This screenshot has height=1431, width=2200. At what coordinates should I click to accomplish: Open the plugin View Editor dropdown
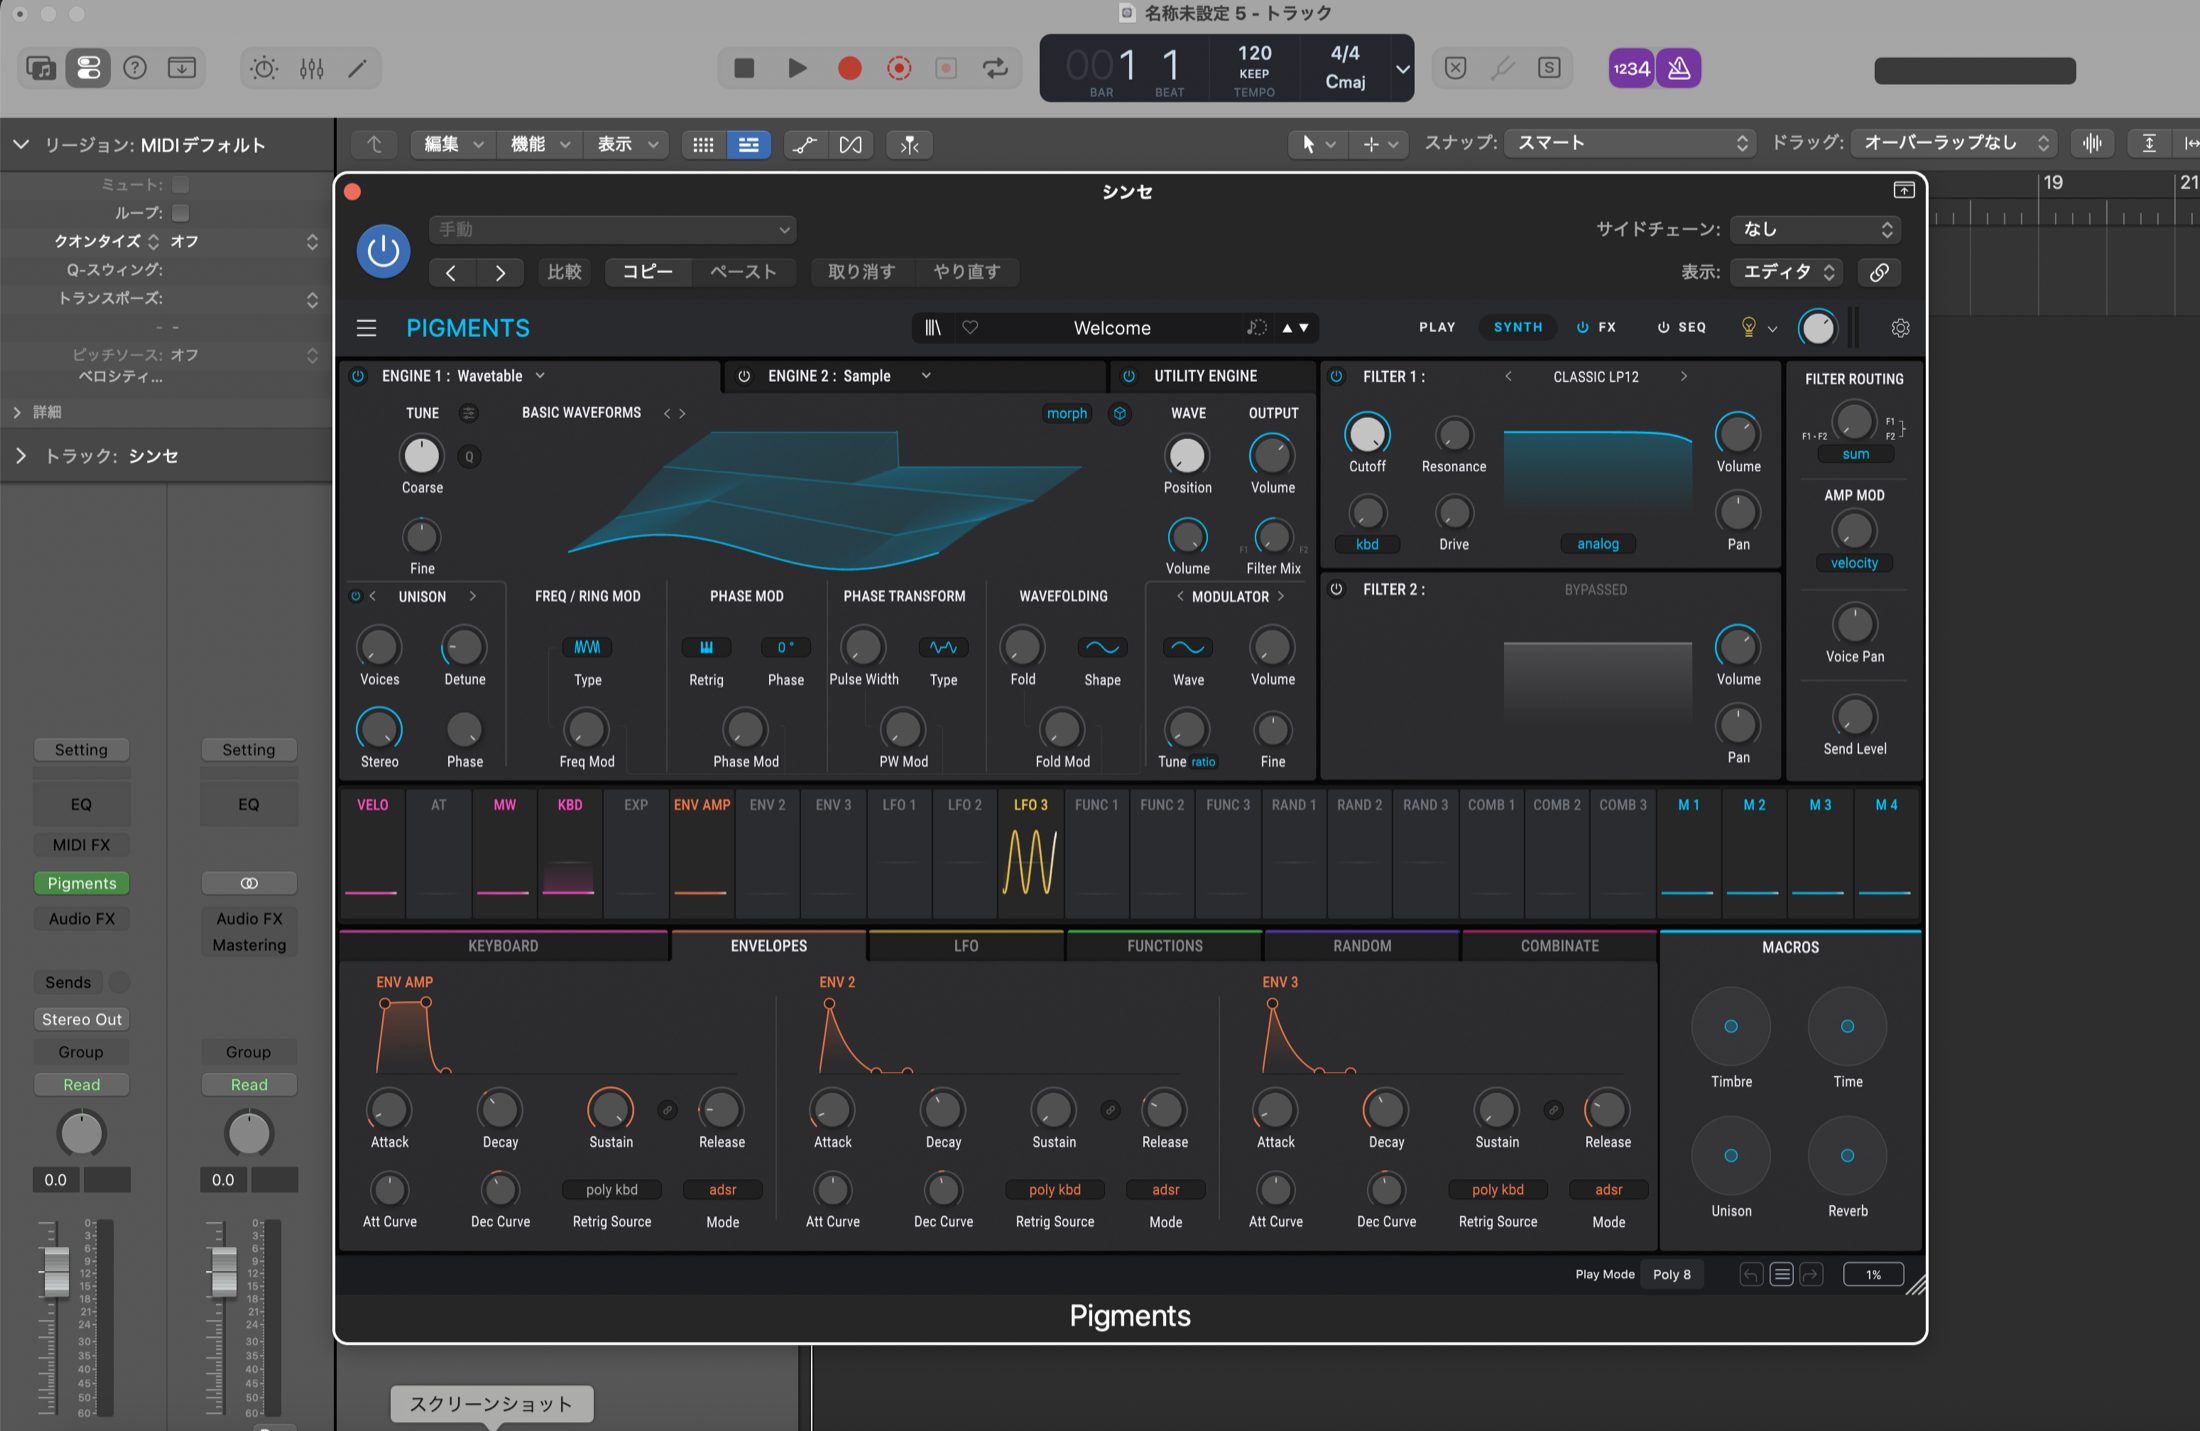[1787, 272]
